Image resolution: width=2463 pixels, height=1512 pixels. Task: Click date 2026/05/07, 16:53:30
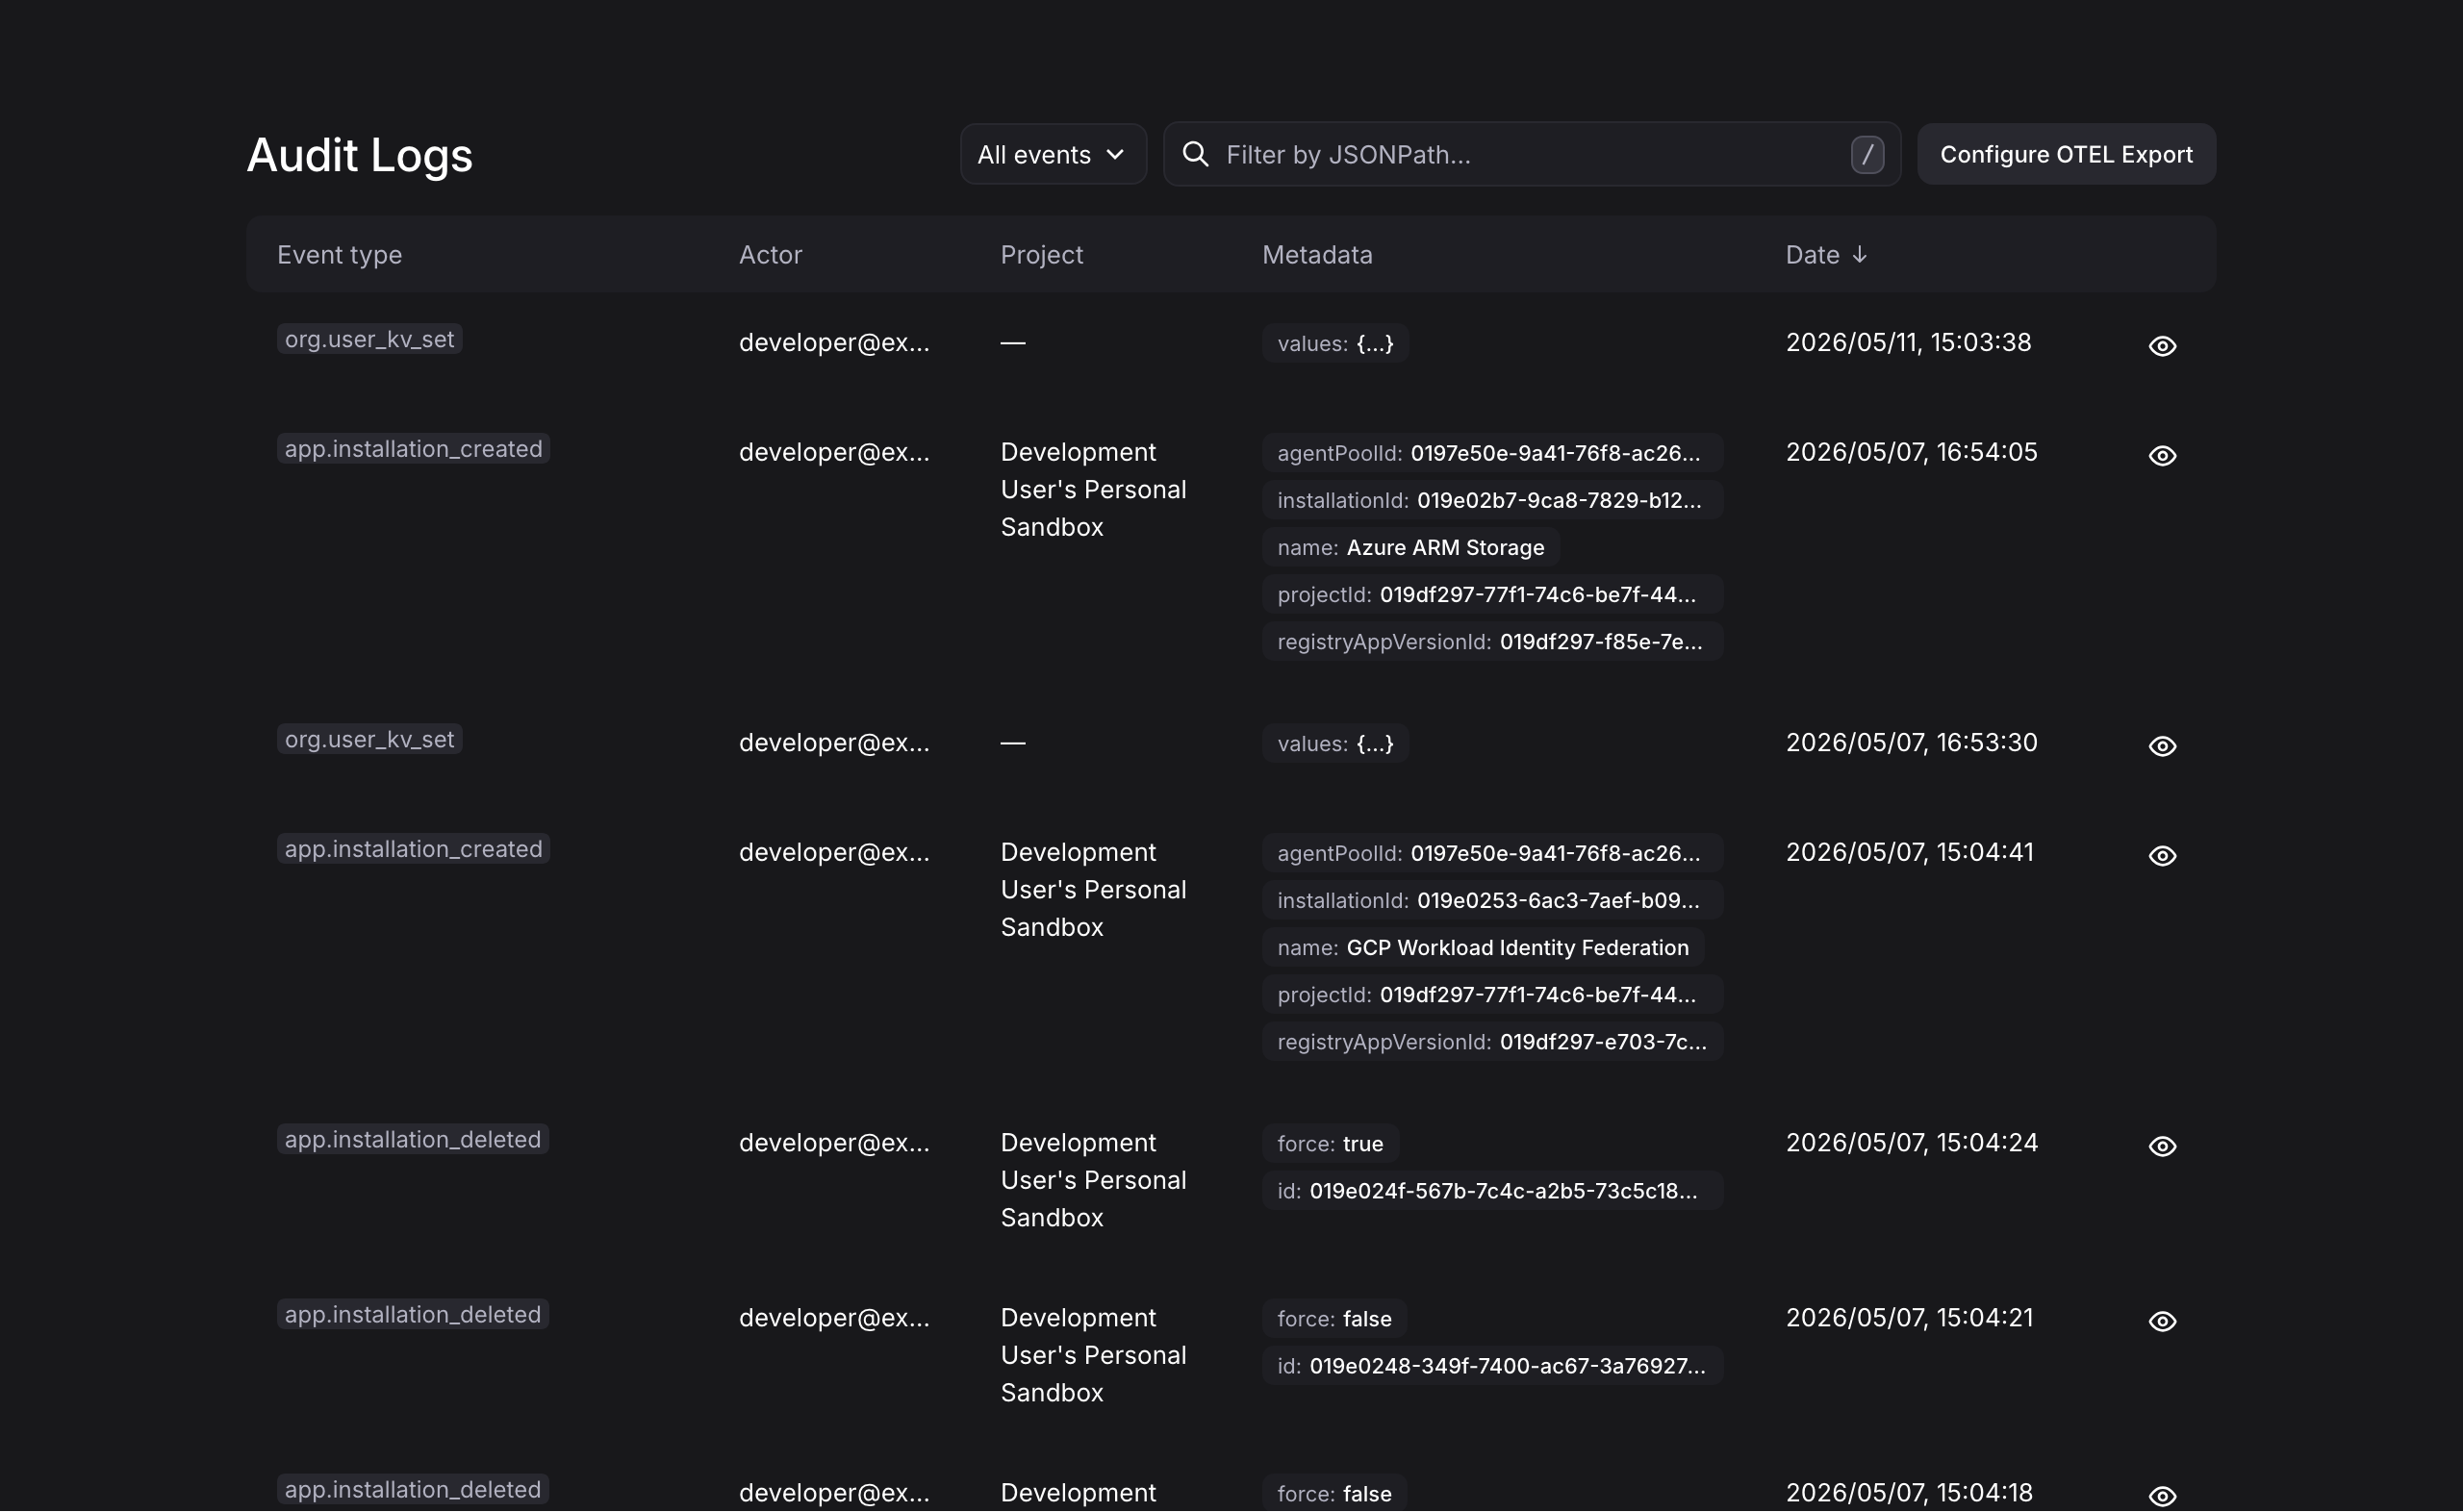pos(1911,743)
